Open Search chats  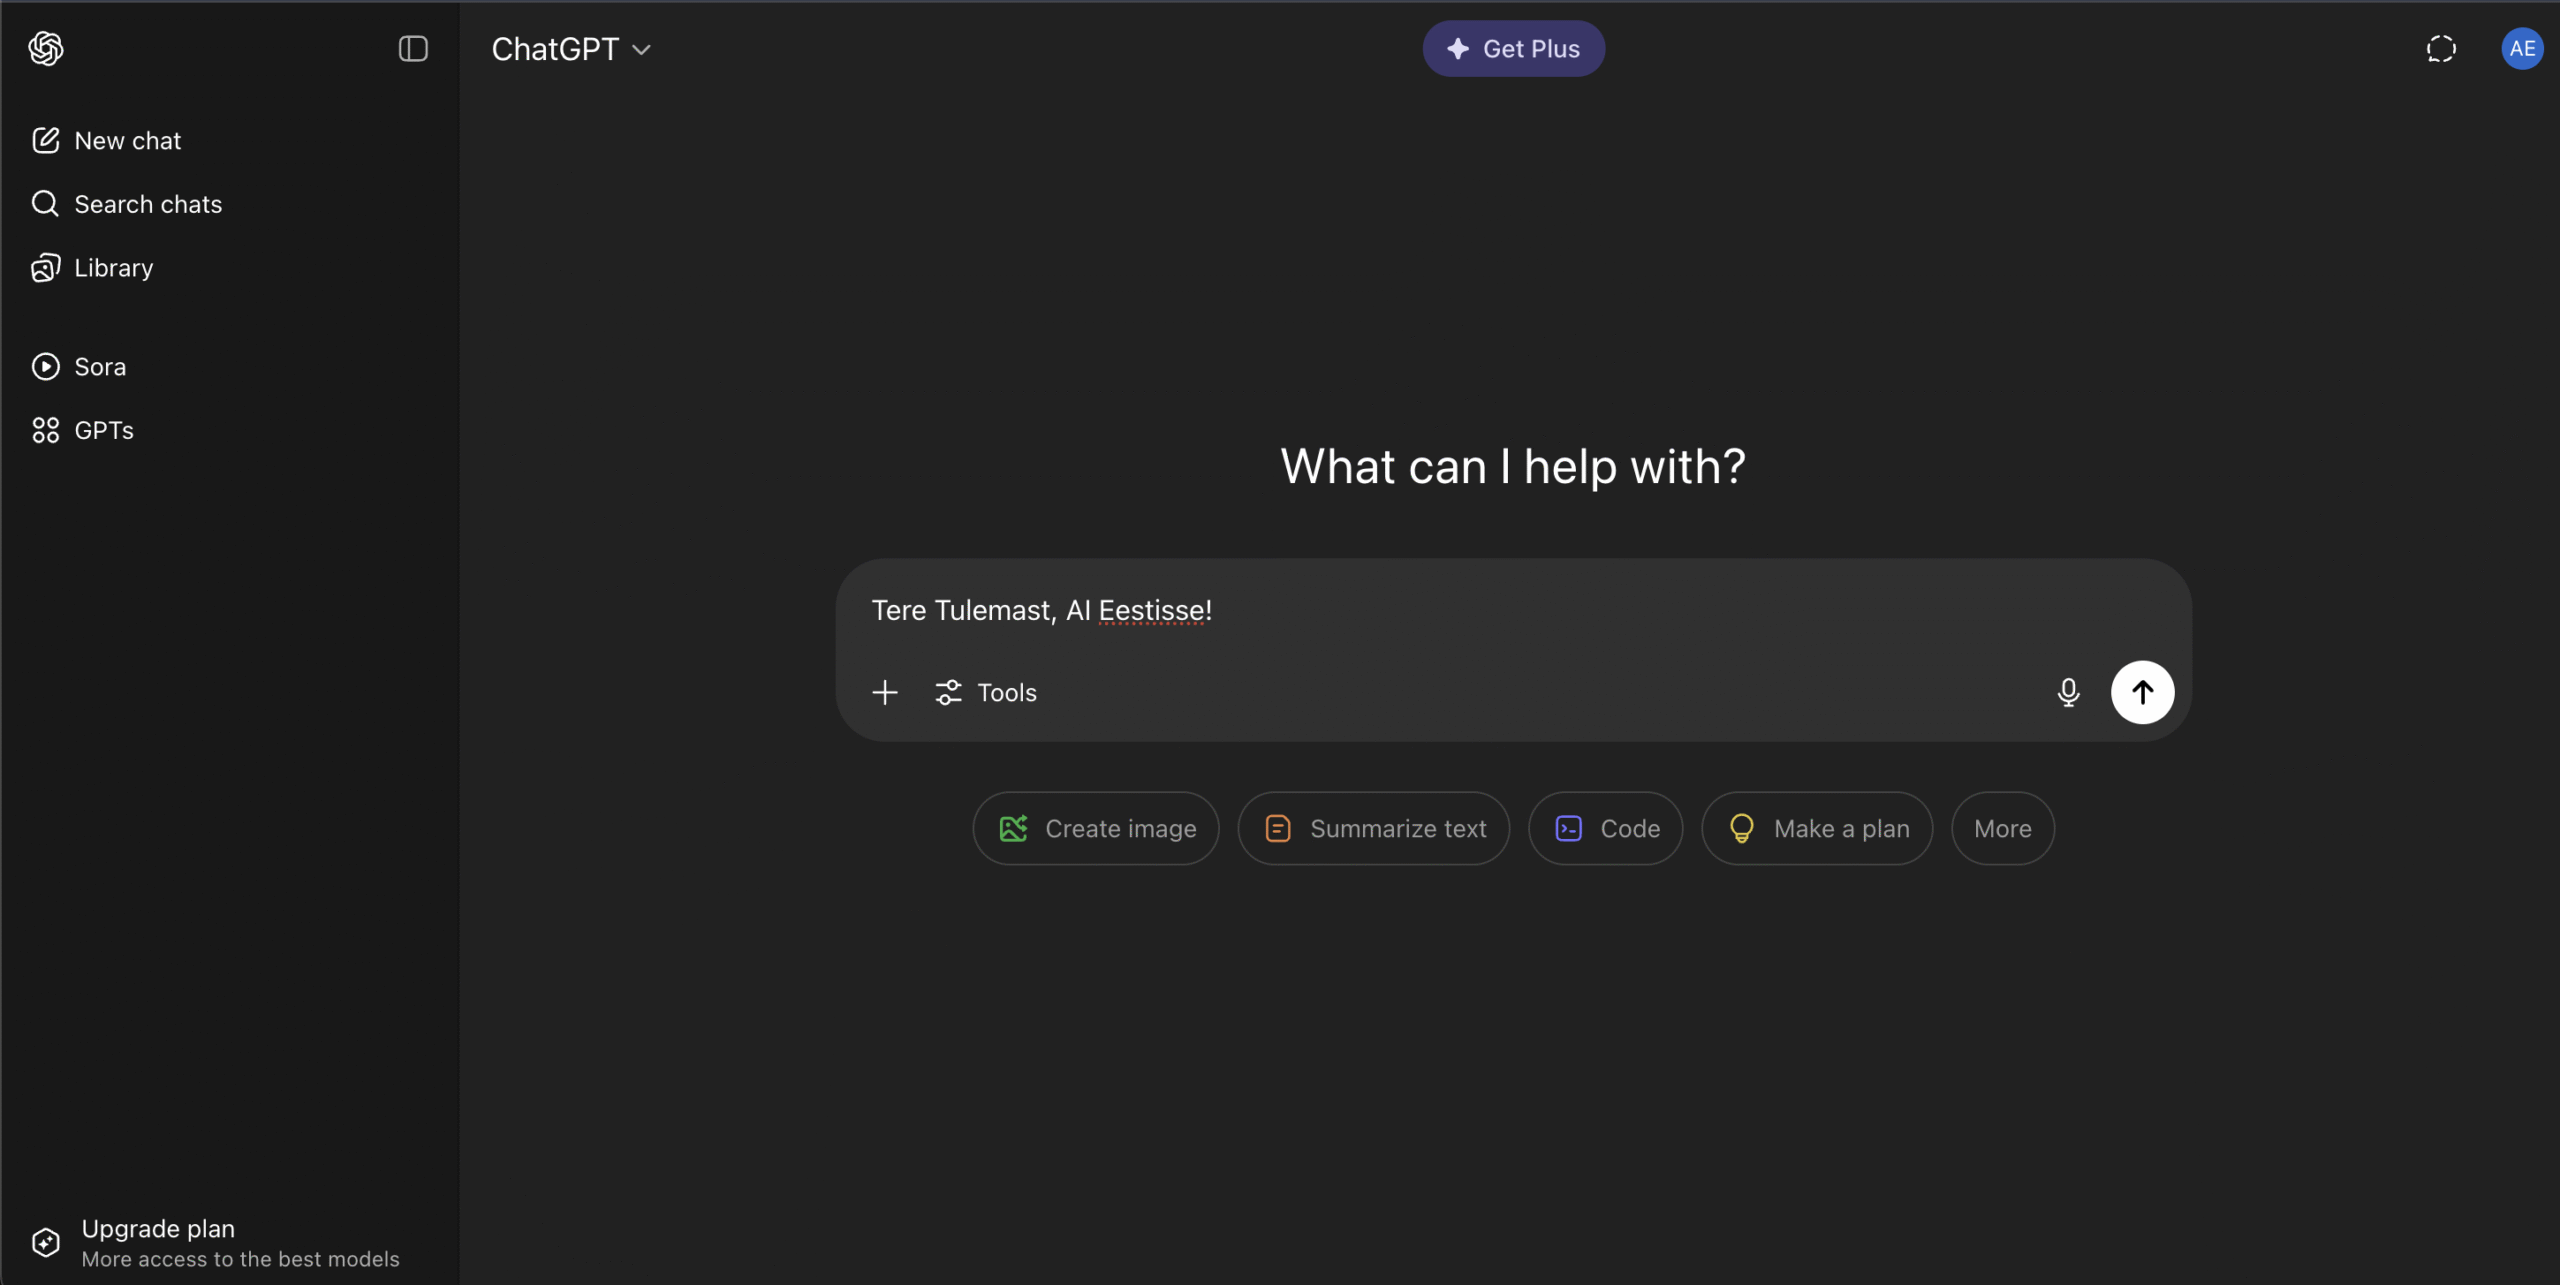coord(127,204)
